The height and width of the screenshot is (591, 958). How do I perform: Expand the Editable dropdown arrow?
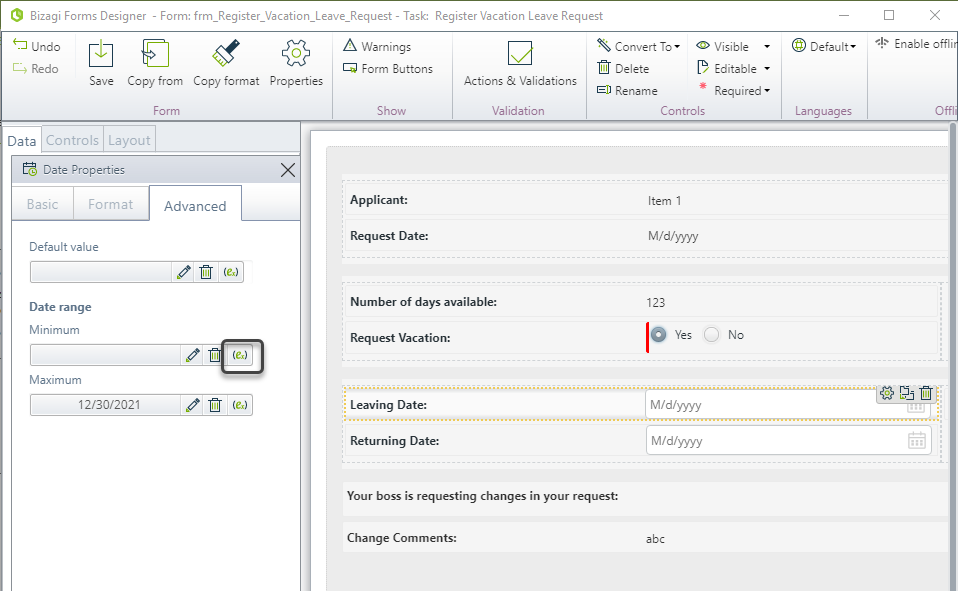coord(767,68)
